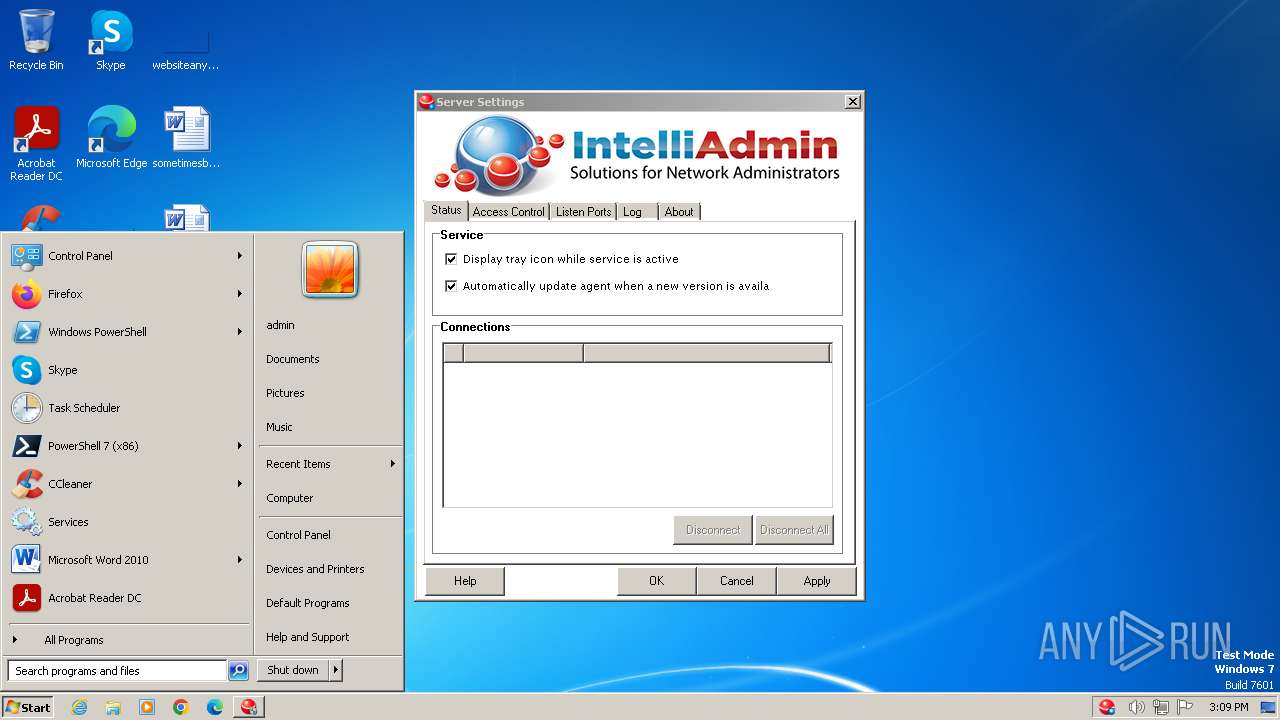Expand Control Panel submenu arrow in Start menu

click(x=240, y=256)
